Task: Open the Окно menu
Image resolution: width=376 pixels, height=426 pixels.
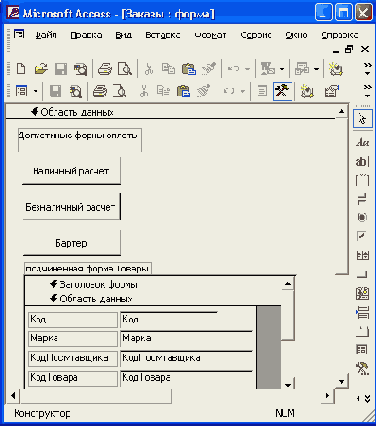Action: pyautogui.click(x=296, y=35)
